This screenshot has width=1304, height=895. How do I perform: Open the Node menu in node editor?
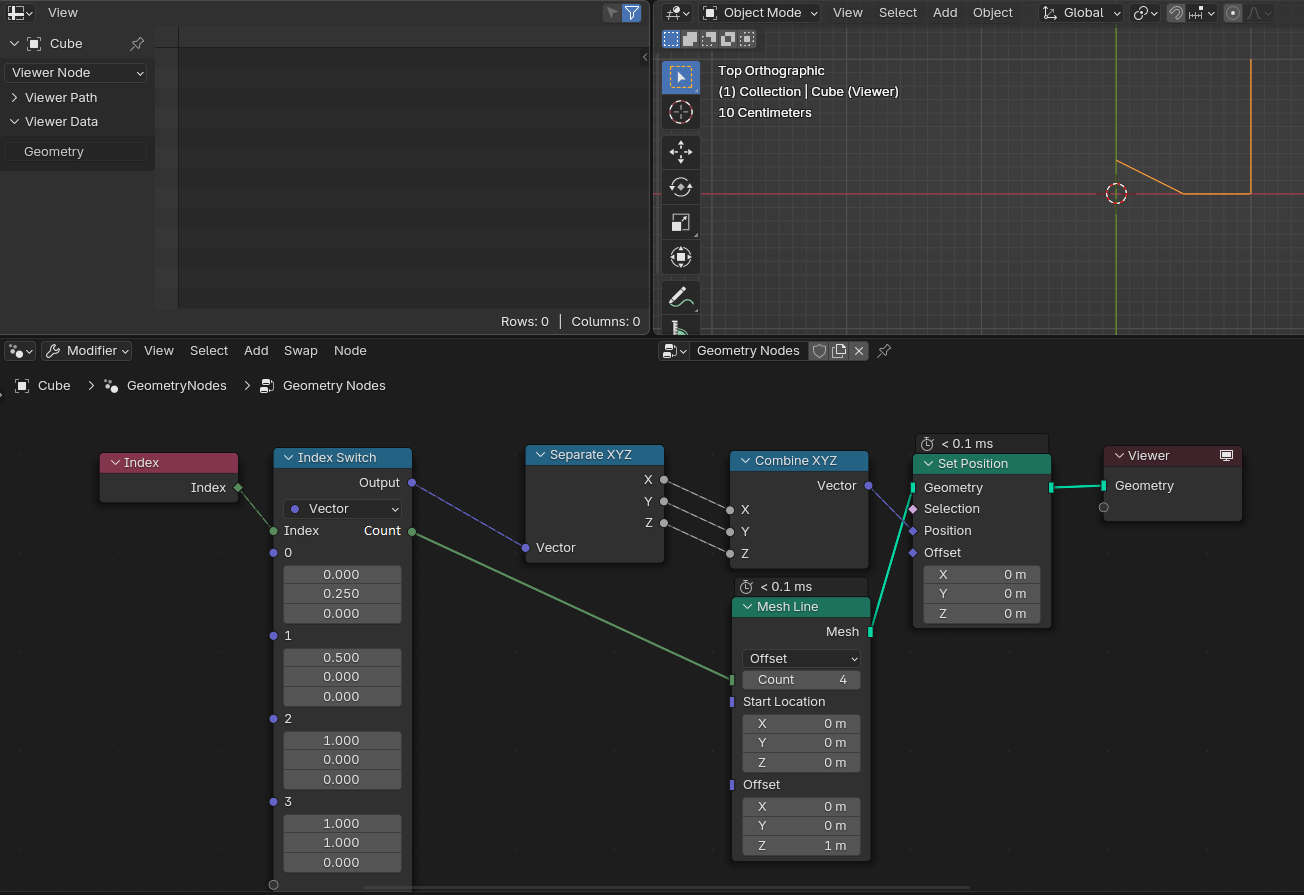click(x=350, y=351)
